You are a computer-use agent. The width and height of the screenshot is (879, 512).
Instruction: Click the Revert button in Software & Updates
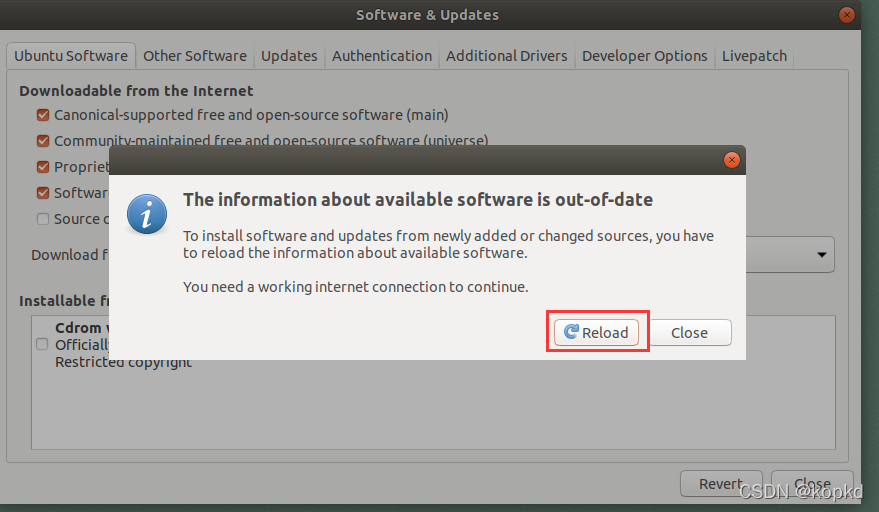pyautogui.click(x=721, y=483)
